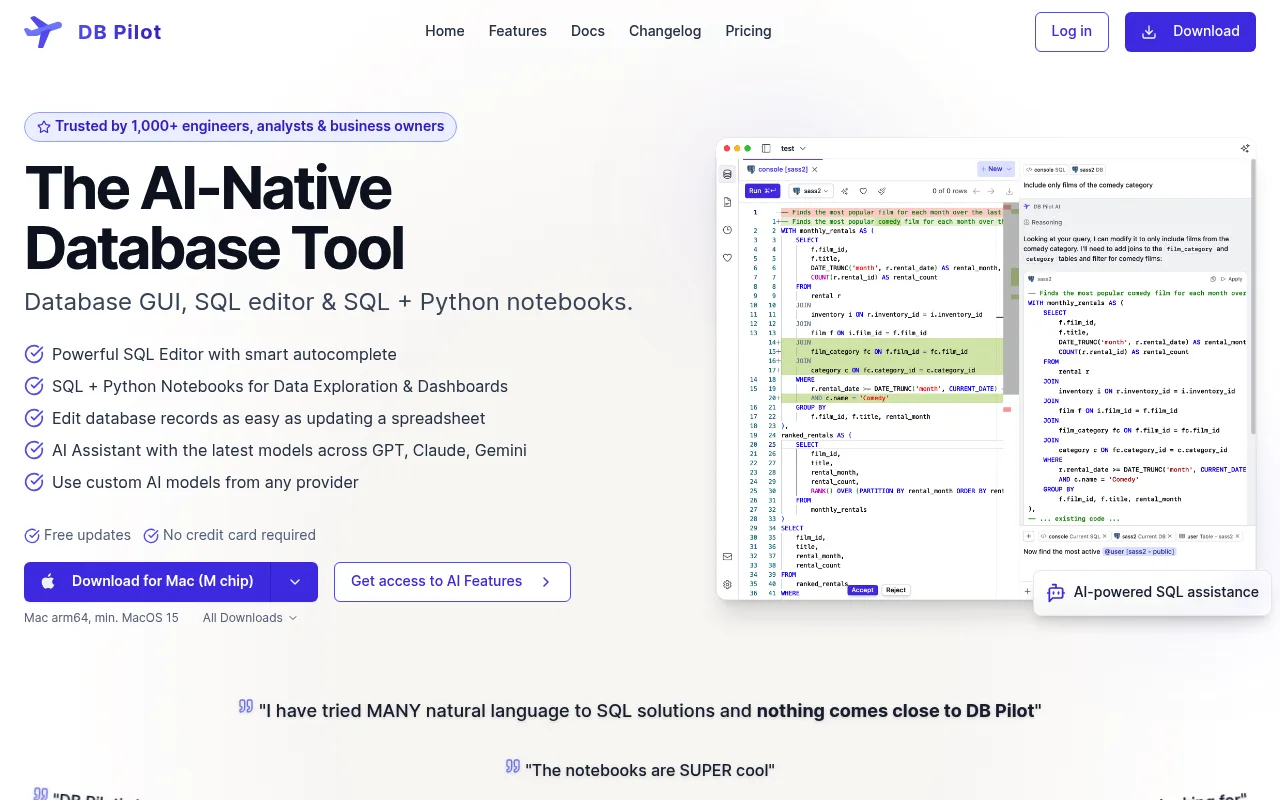Reject the suggested diff changes

point(896,590)
